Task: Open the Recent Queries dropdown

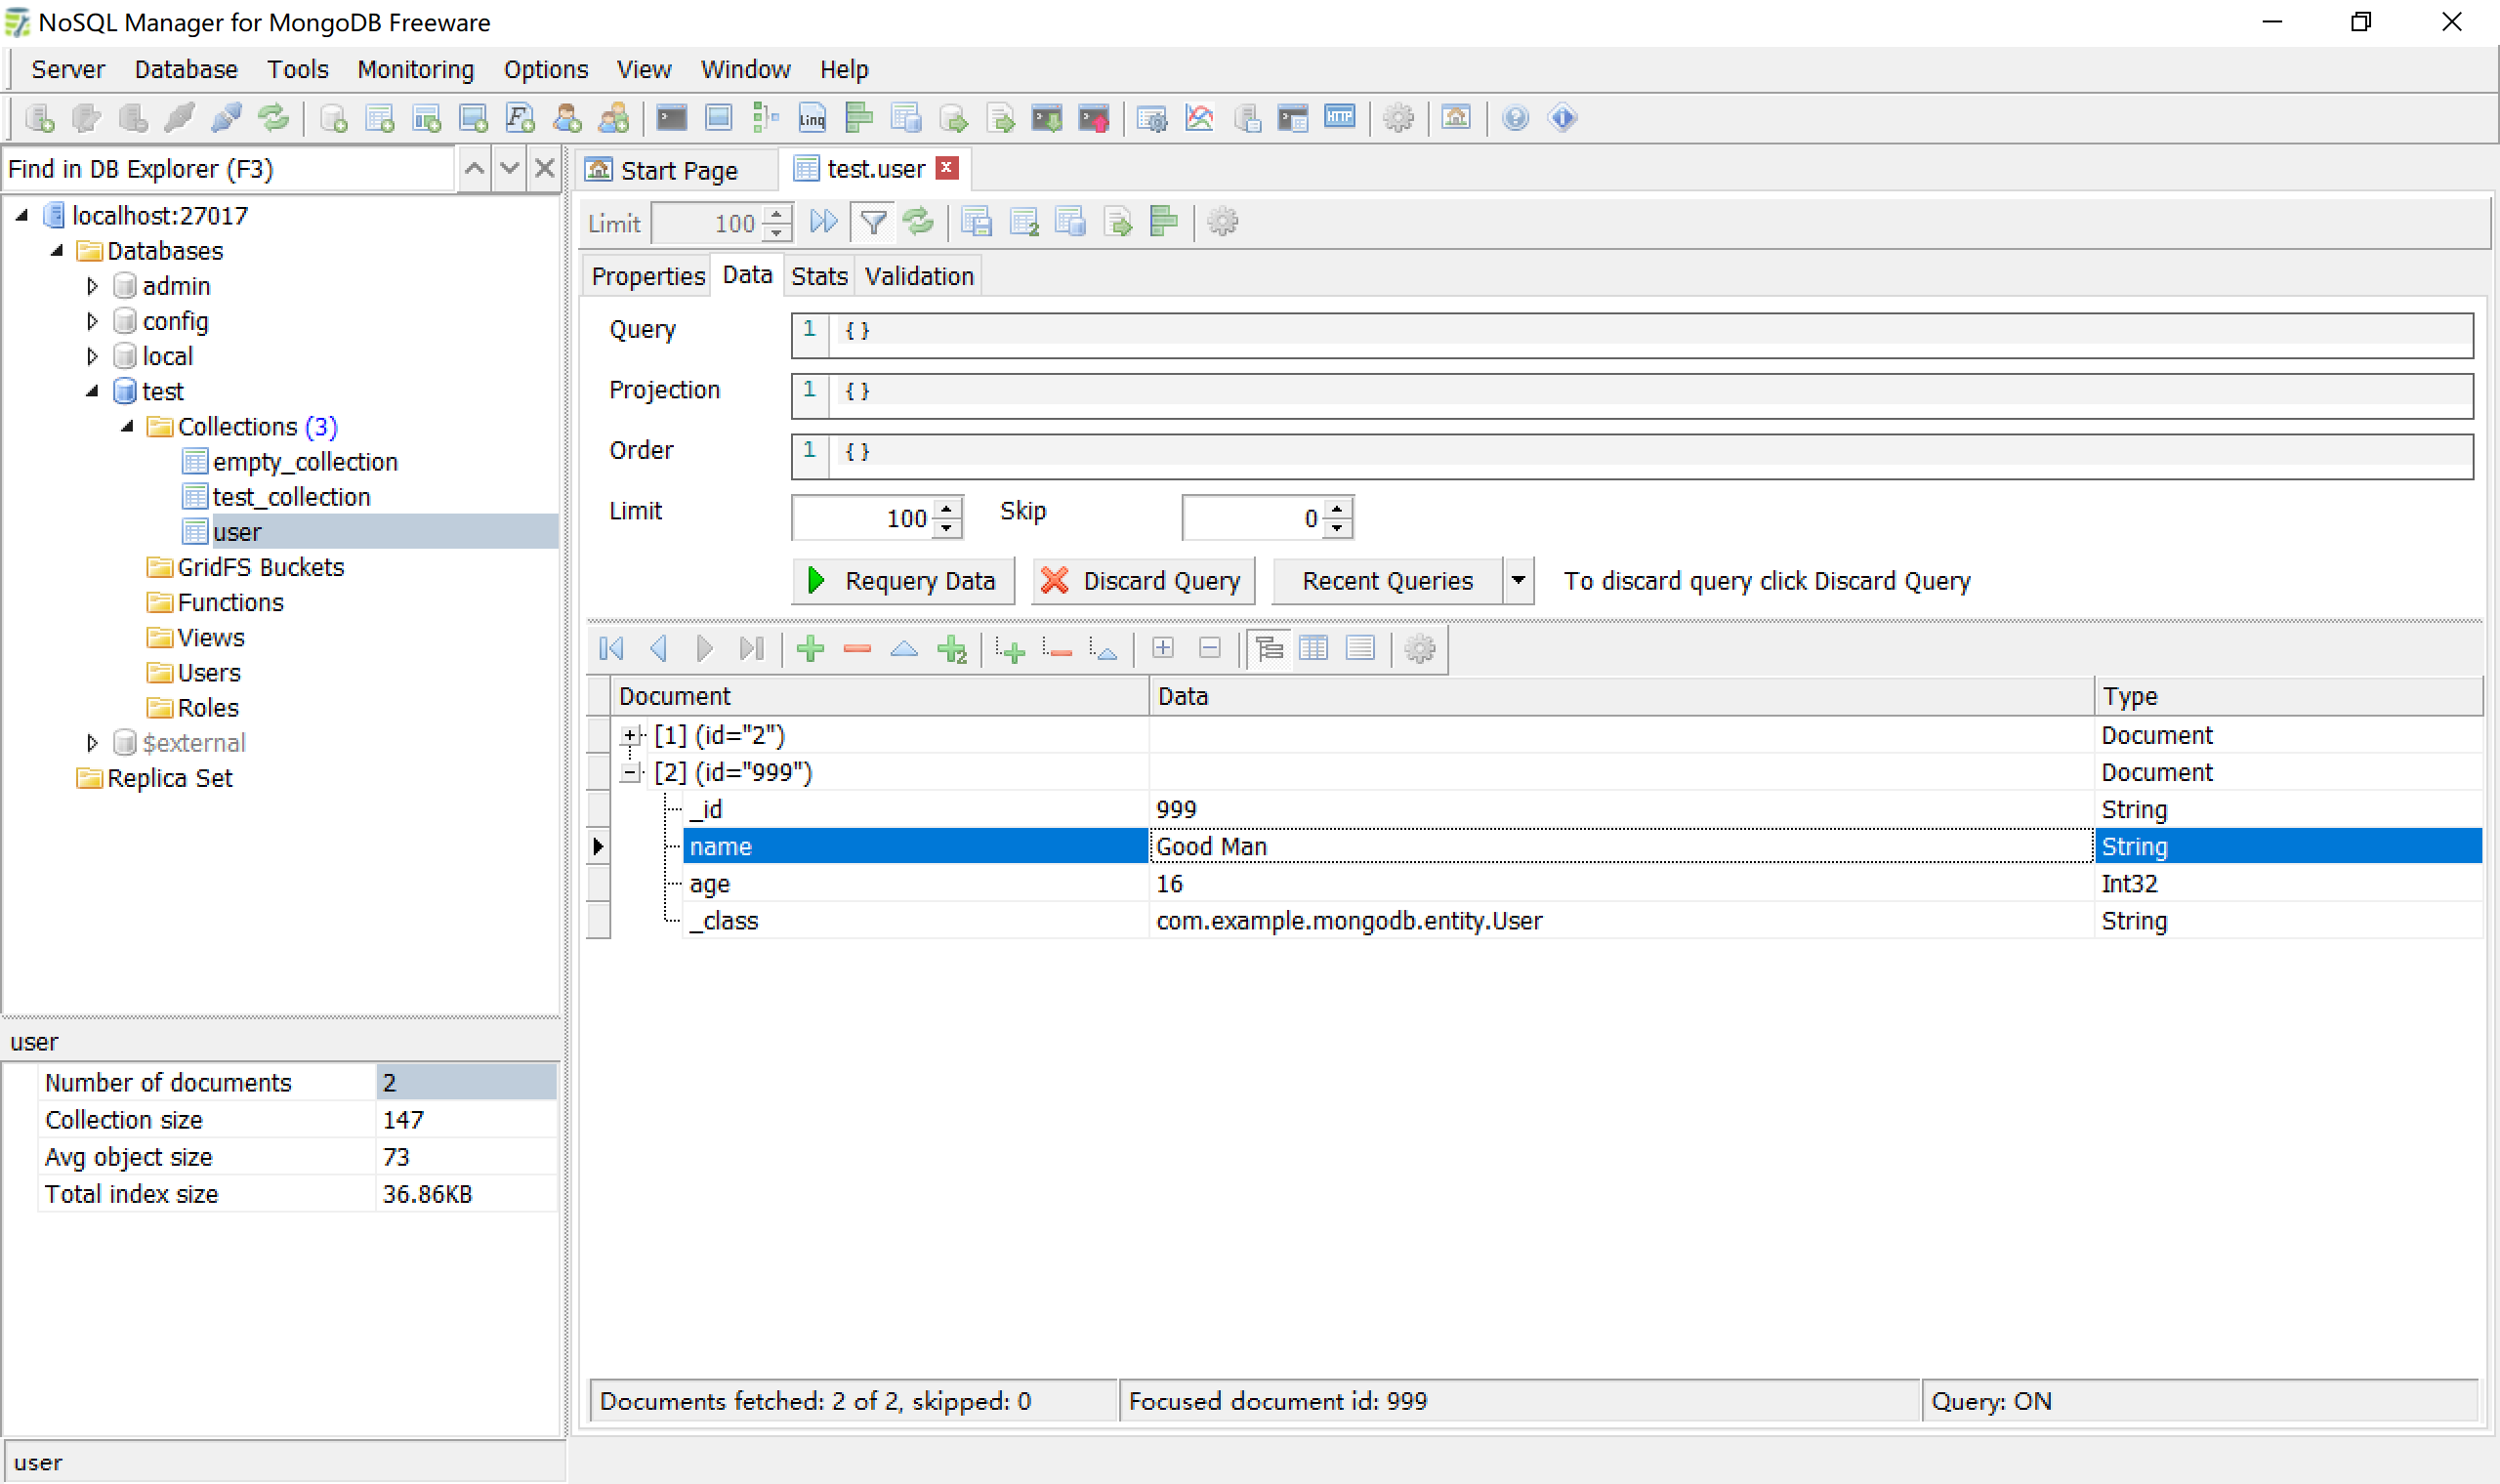Action: pyautogui.click(x=1514, y=580)
